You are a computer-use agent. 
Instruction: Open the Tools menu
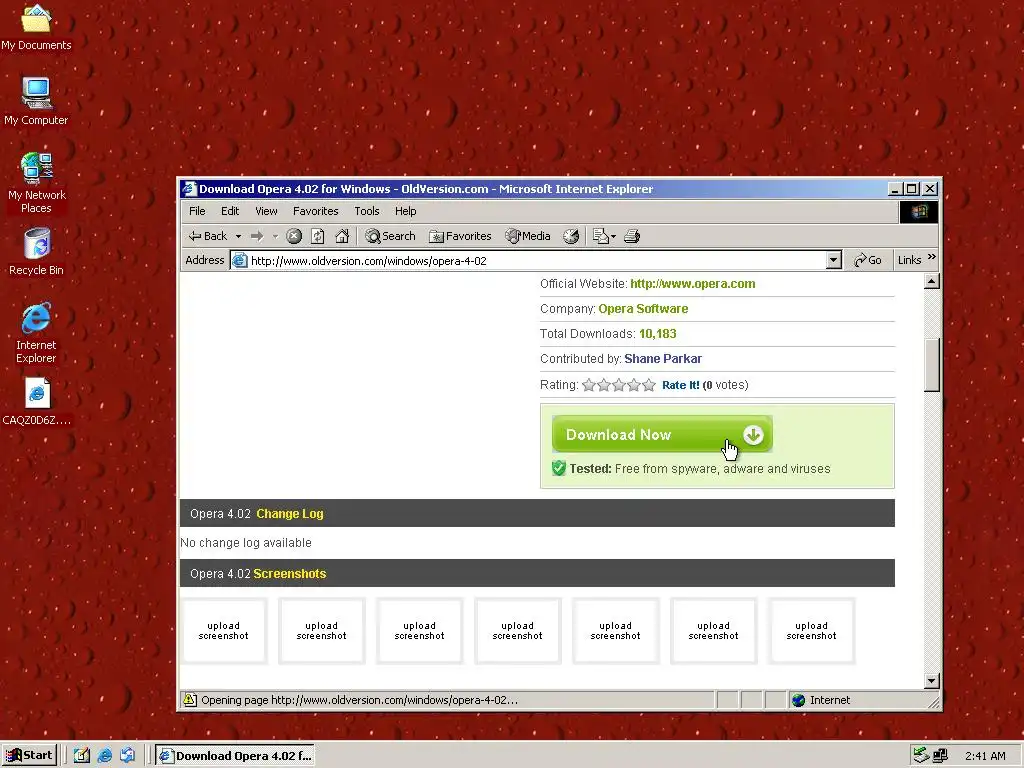366,211
